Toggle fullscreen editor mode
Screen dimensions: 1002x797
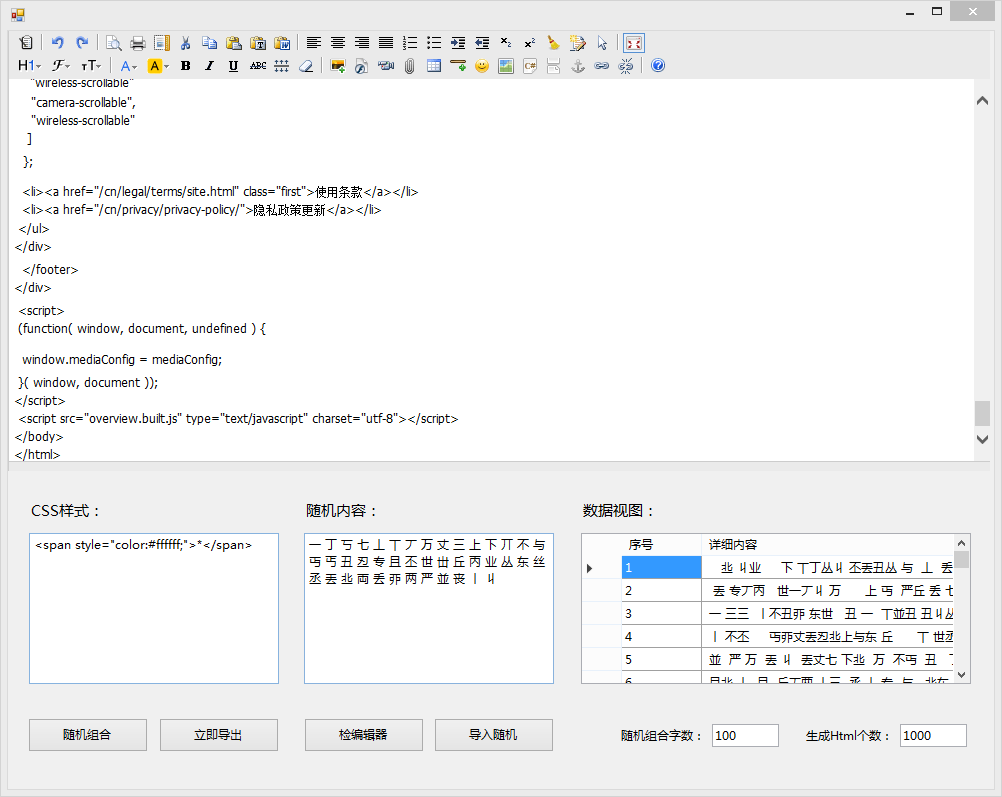[634, 43]
